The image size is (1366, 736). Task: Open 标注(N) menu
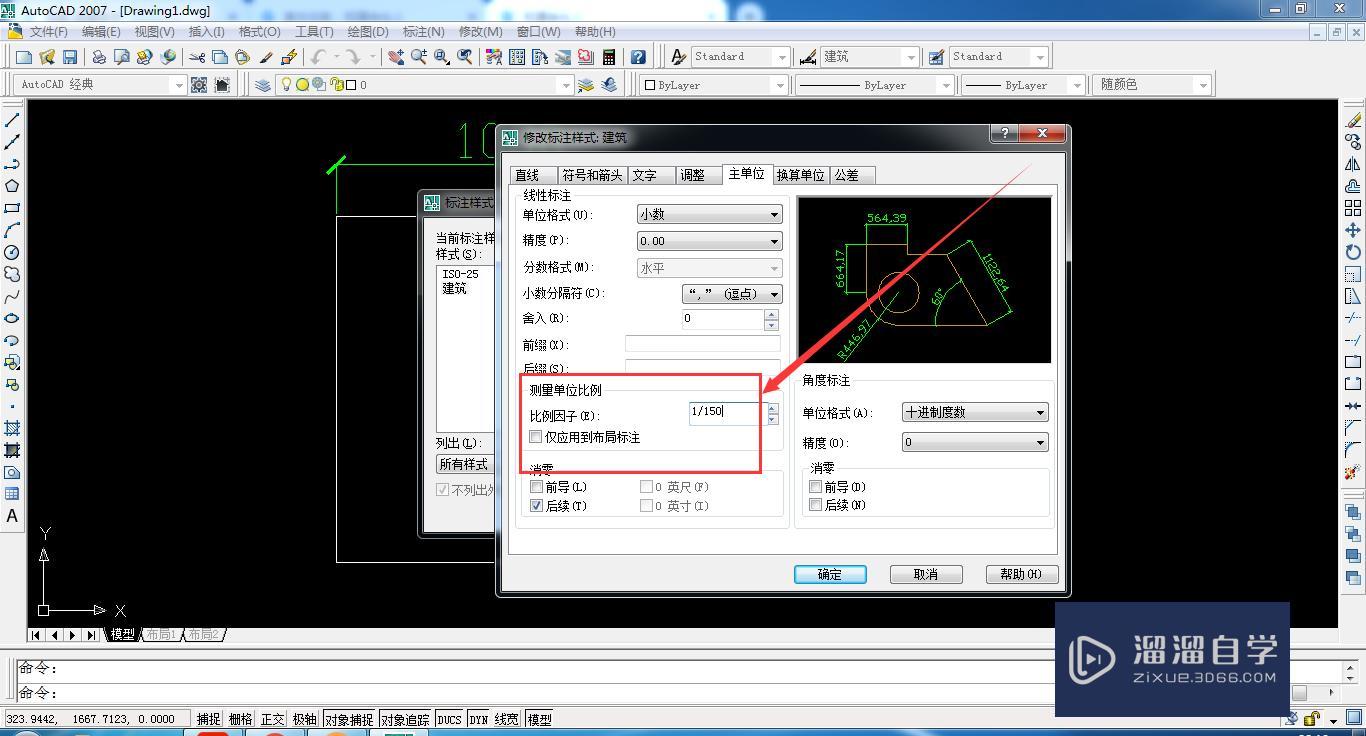coord(423,32)
